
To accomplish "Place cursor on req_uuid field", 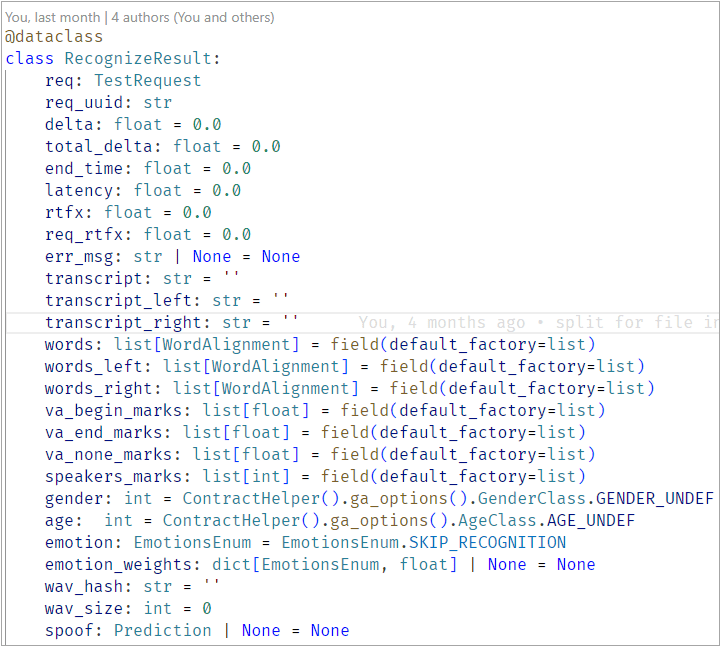I will point(79,102).
